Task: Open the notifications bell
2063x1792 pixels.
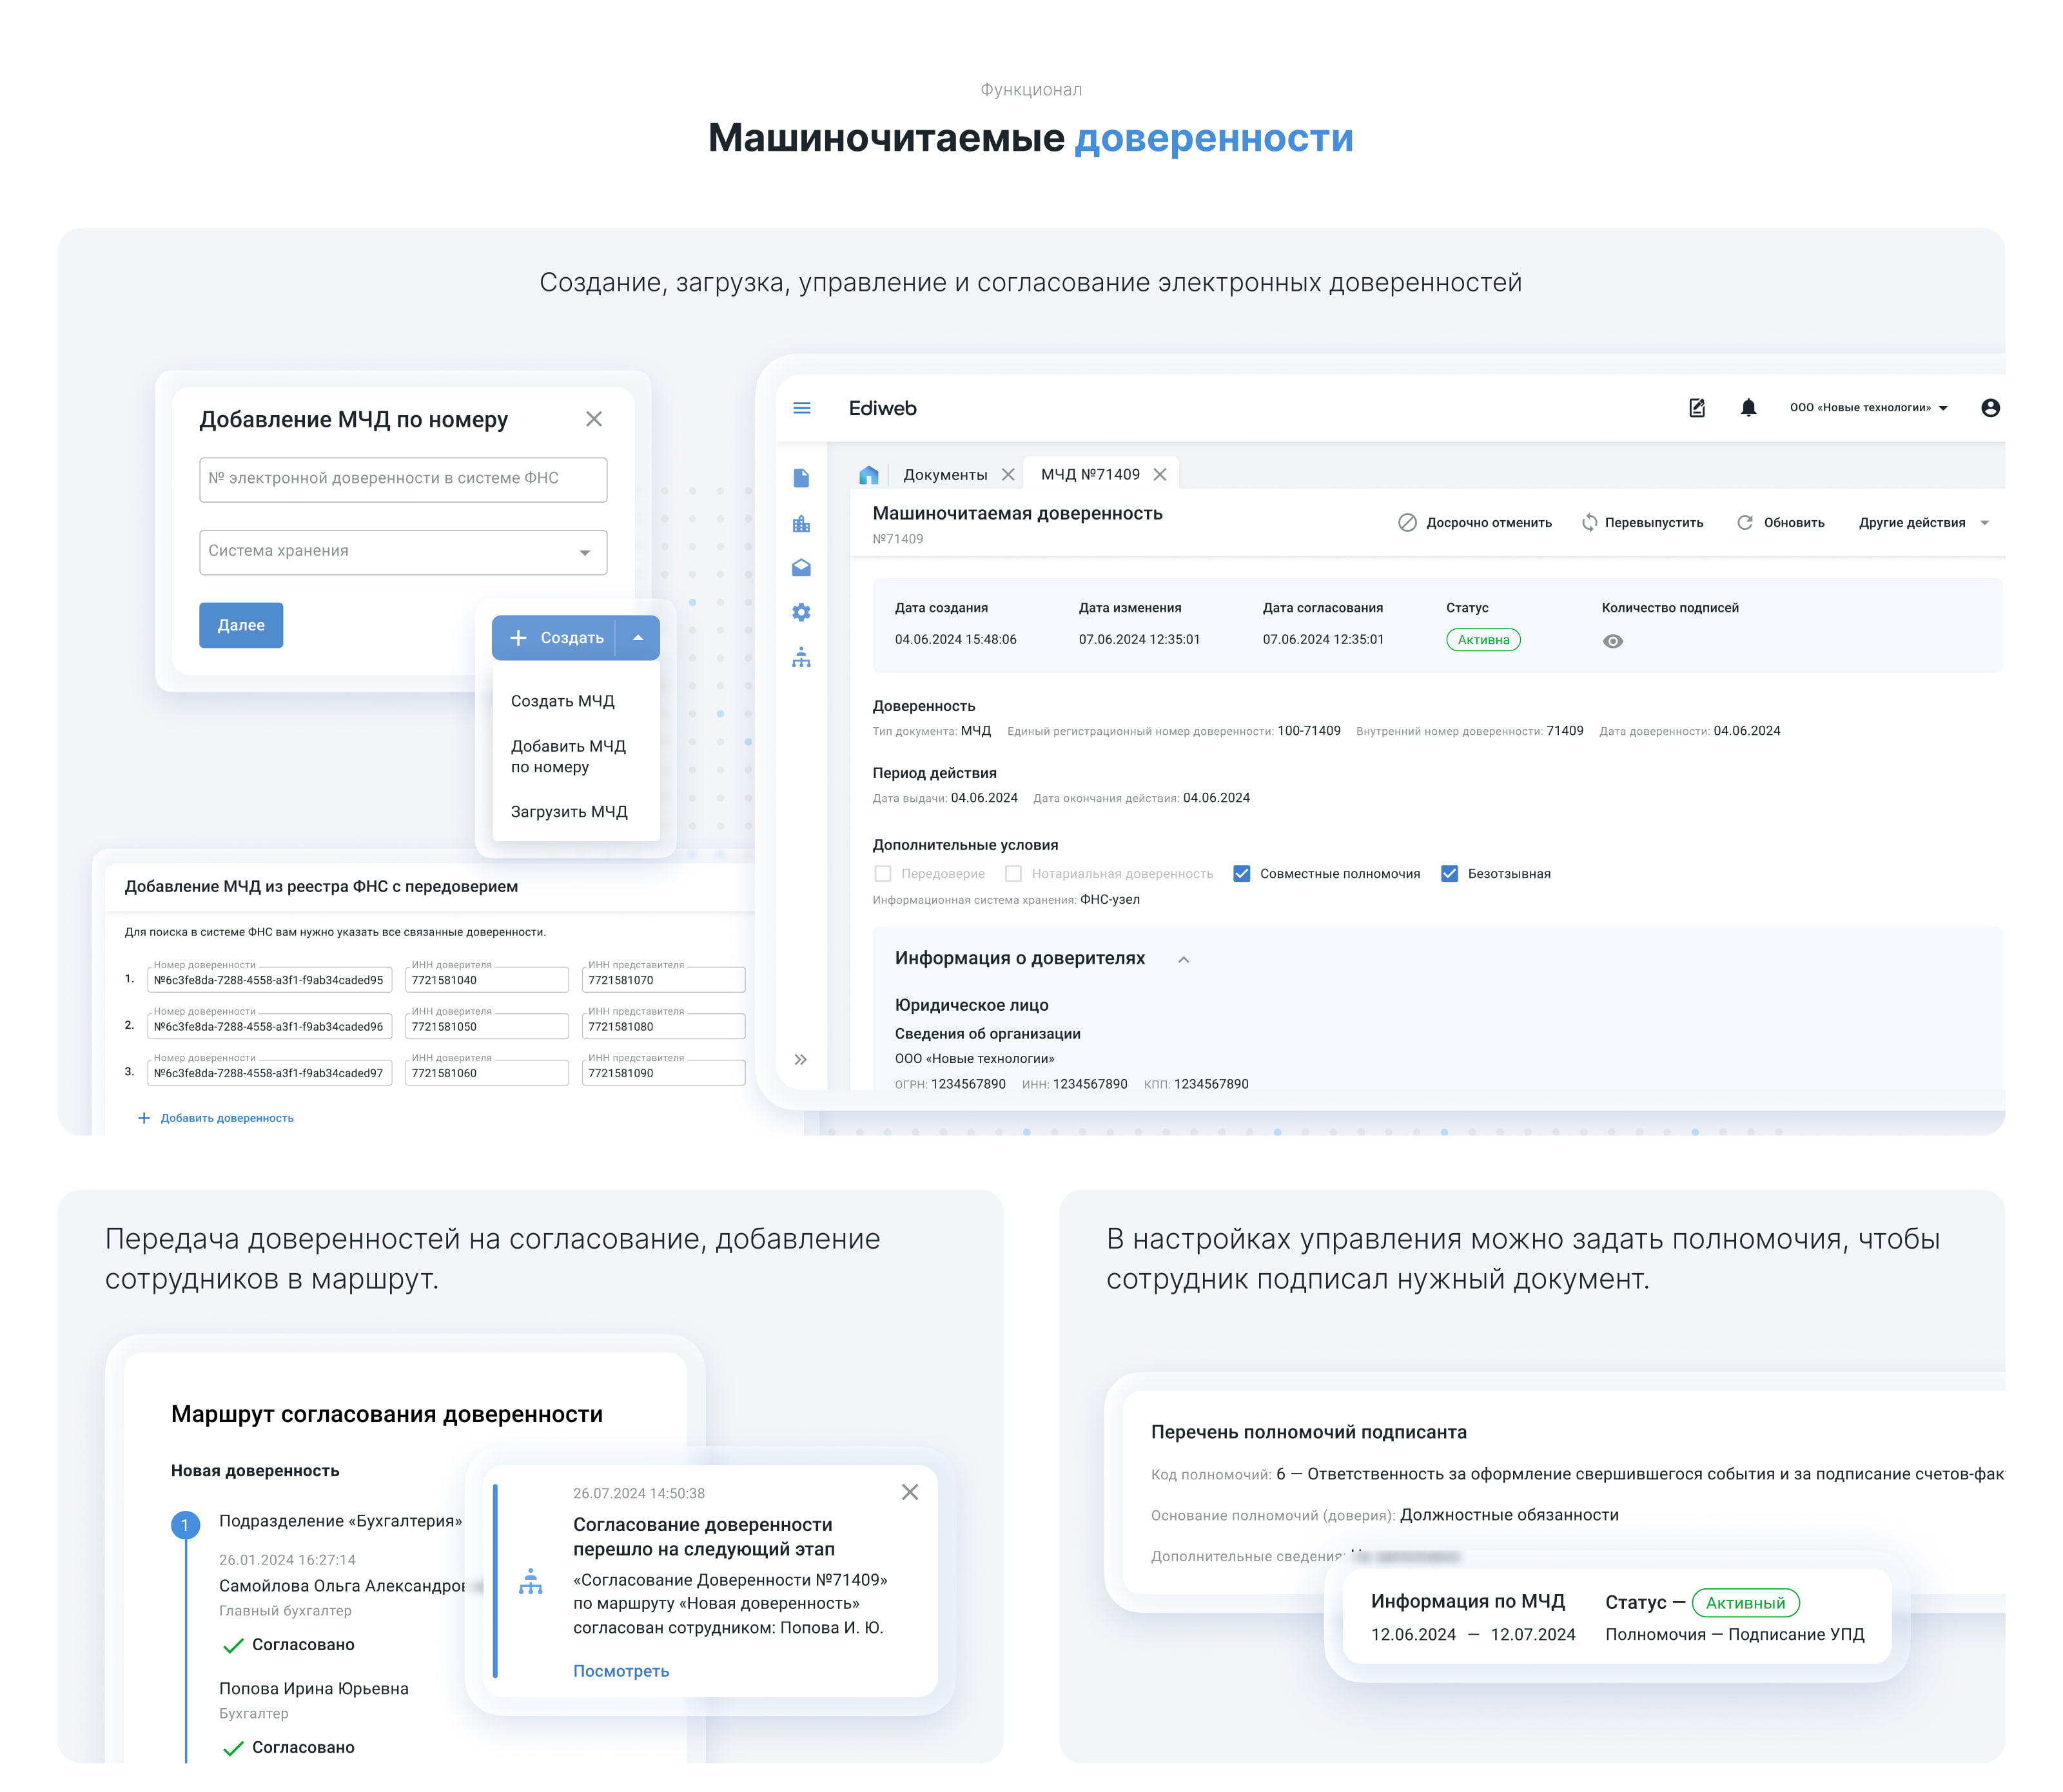Action: coord(1748,408)
